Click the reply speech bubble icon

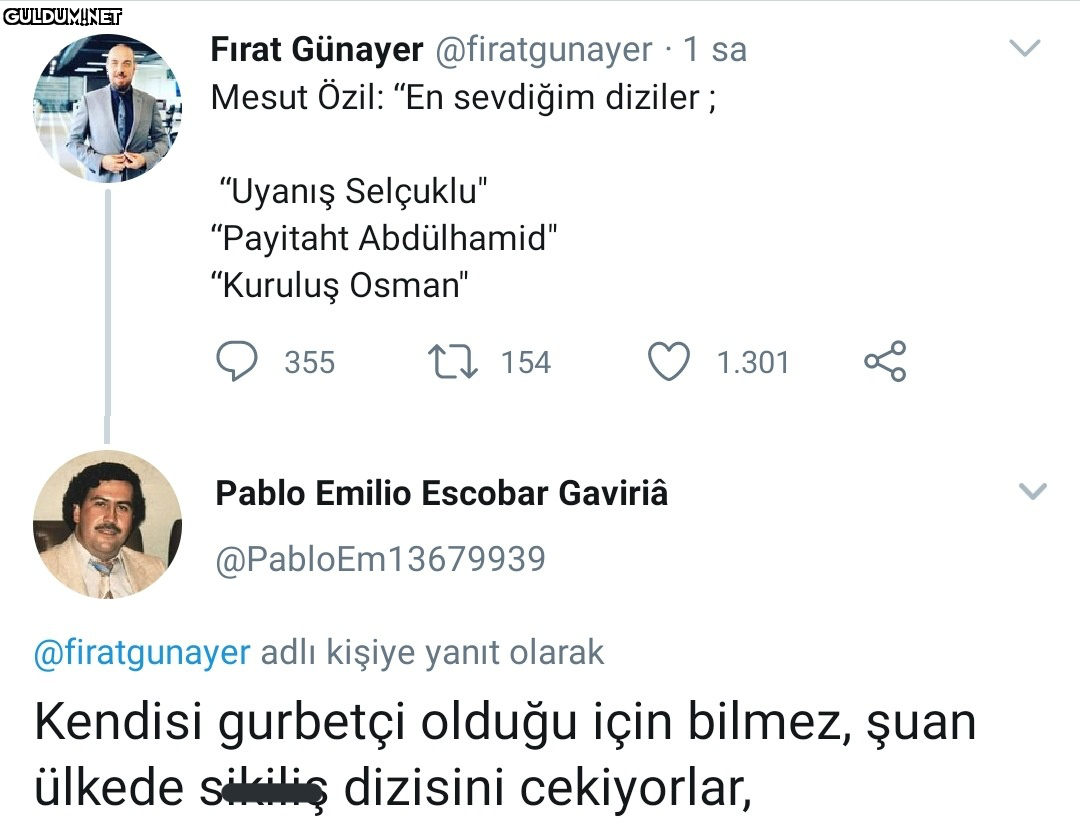tap(237, 361)
